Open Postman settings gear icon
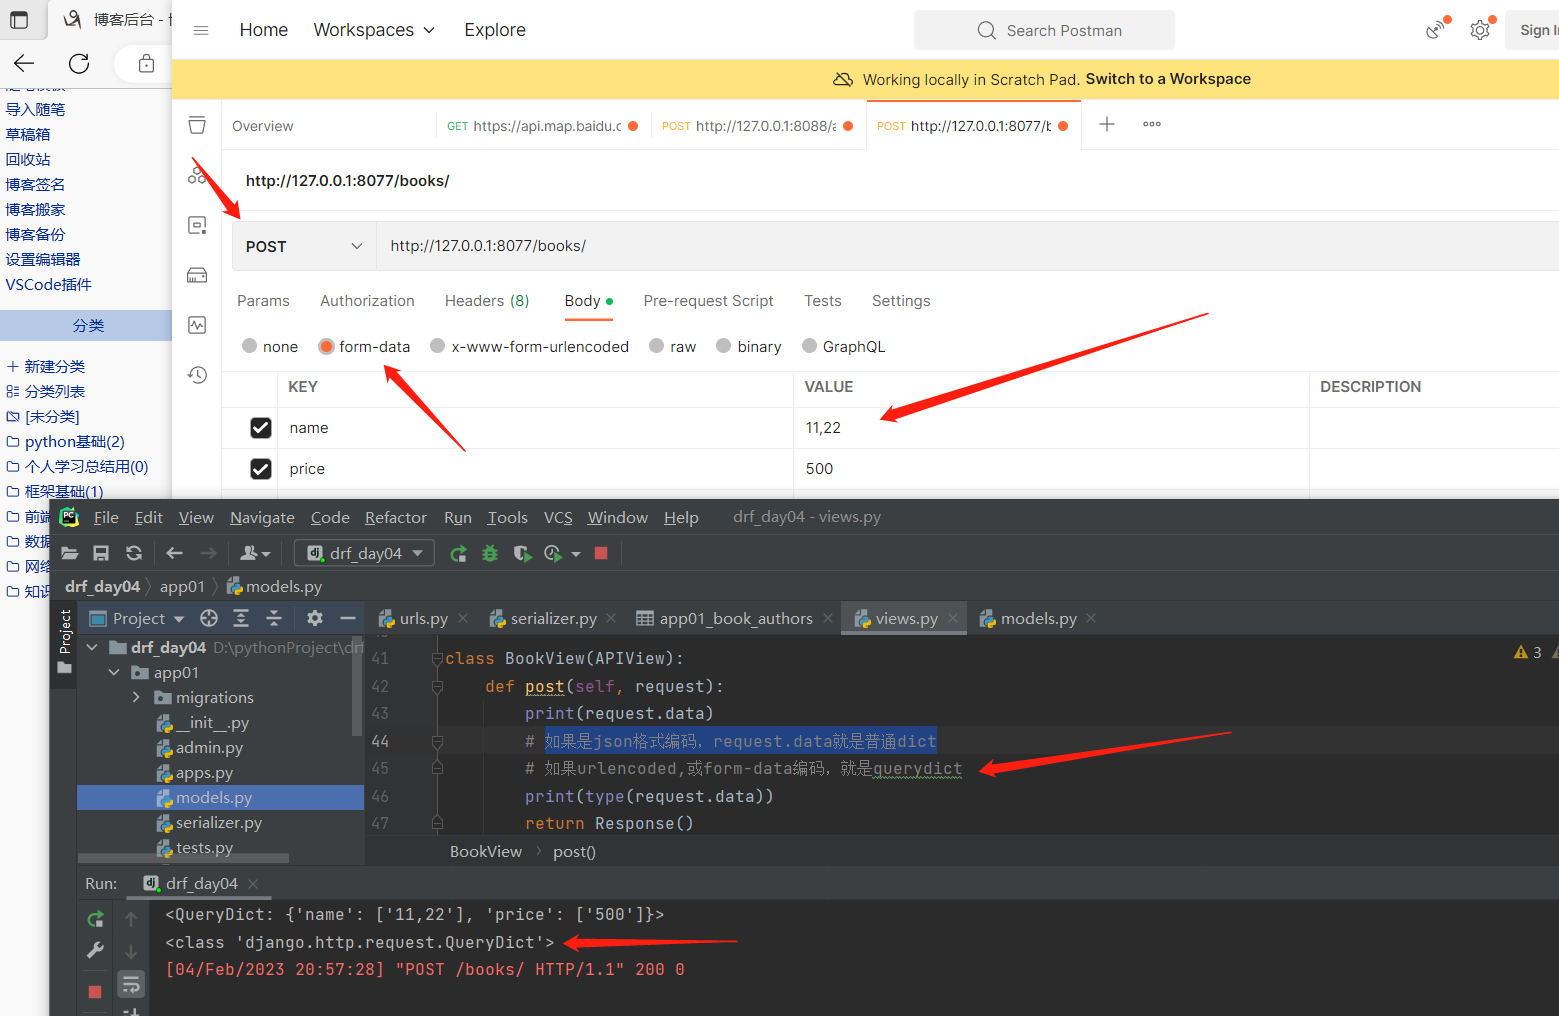The image size is (1559, 1016). 1480,31
